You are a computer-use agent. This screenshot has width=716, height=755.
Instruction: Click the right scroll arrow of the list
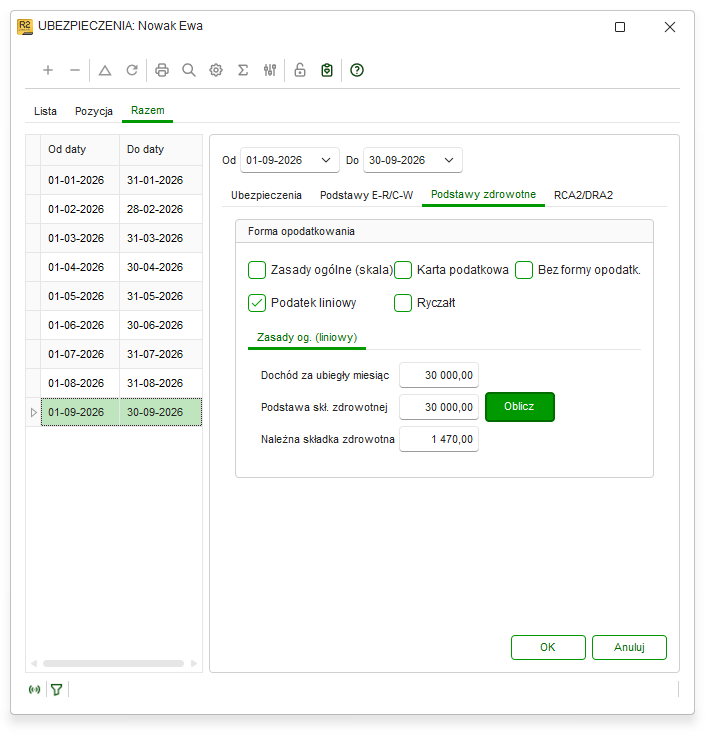[194, 664]
